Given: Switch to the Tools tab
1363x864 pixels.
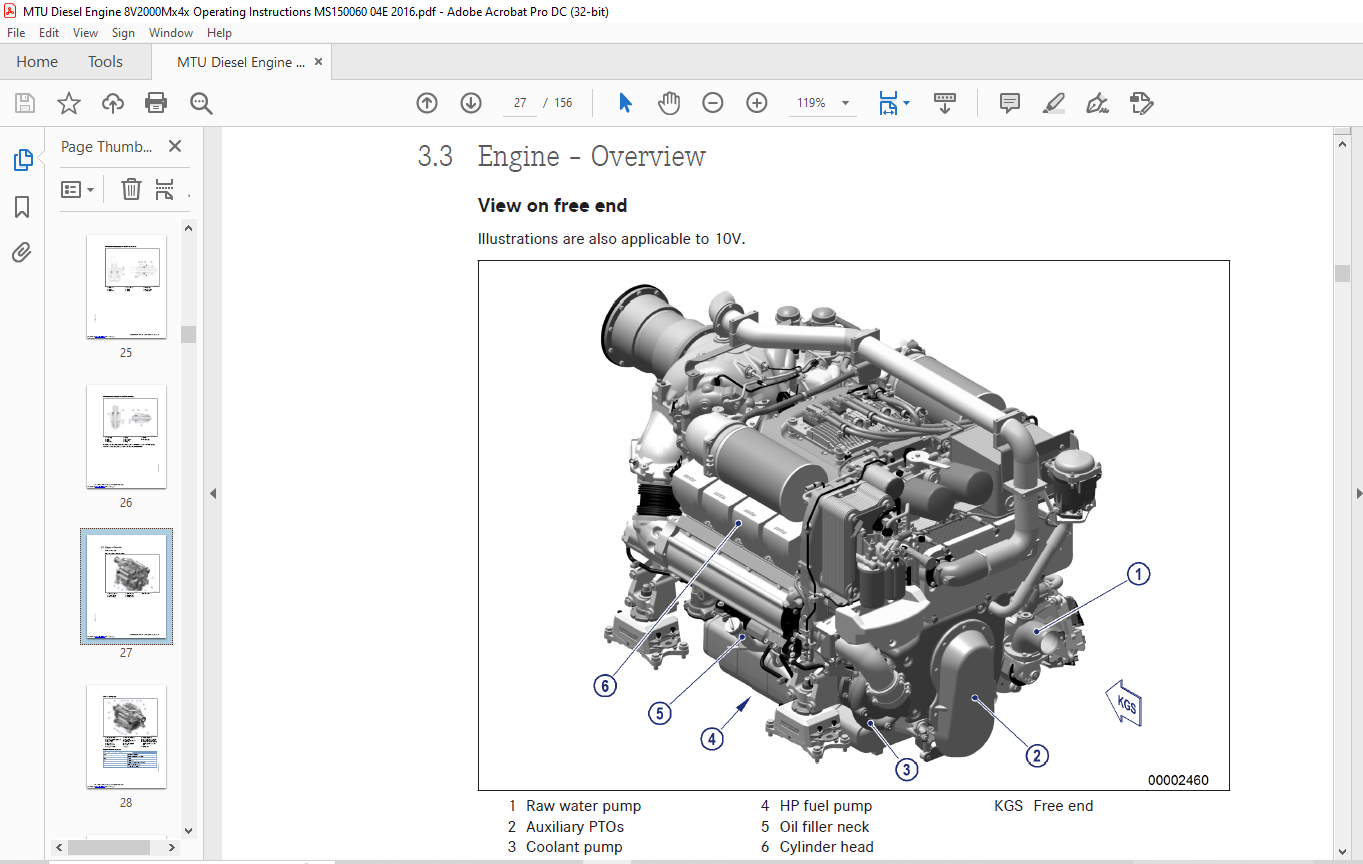Looking at the screenshot, I should [105, 62].
